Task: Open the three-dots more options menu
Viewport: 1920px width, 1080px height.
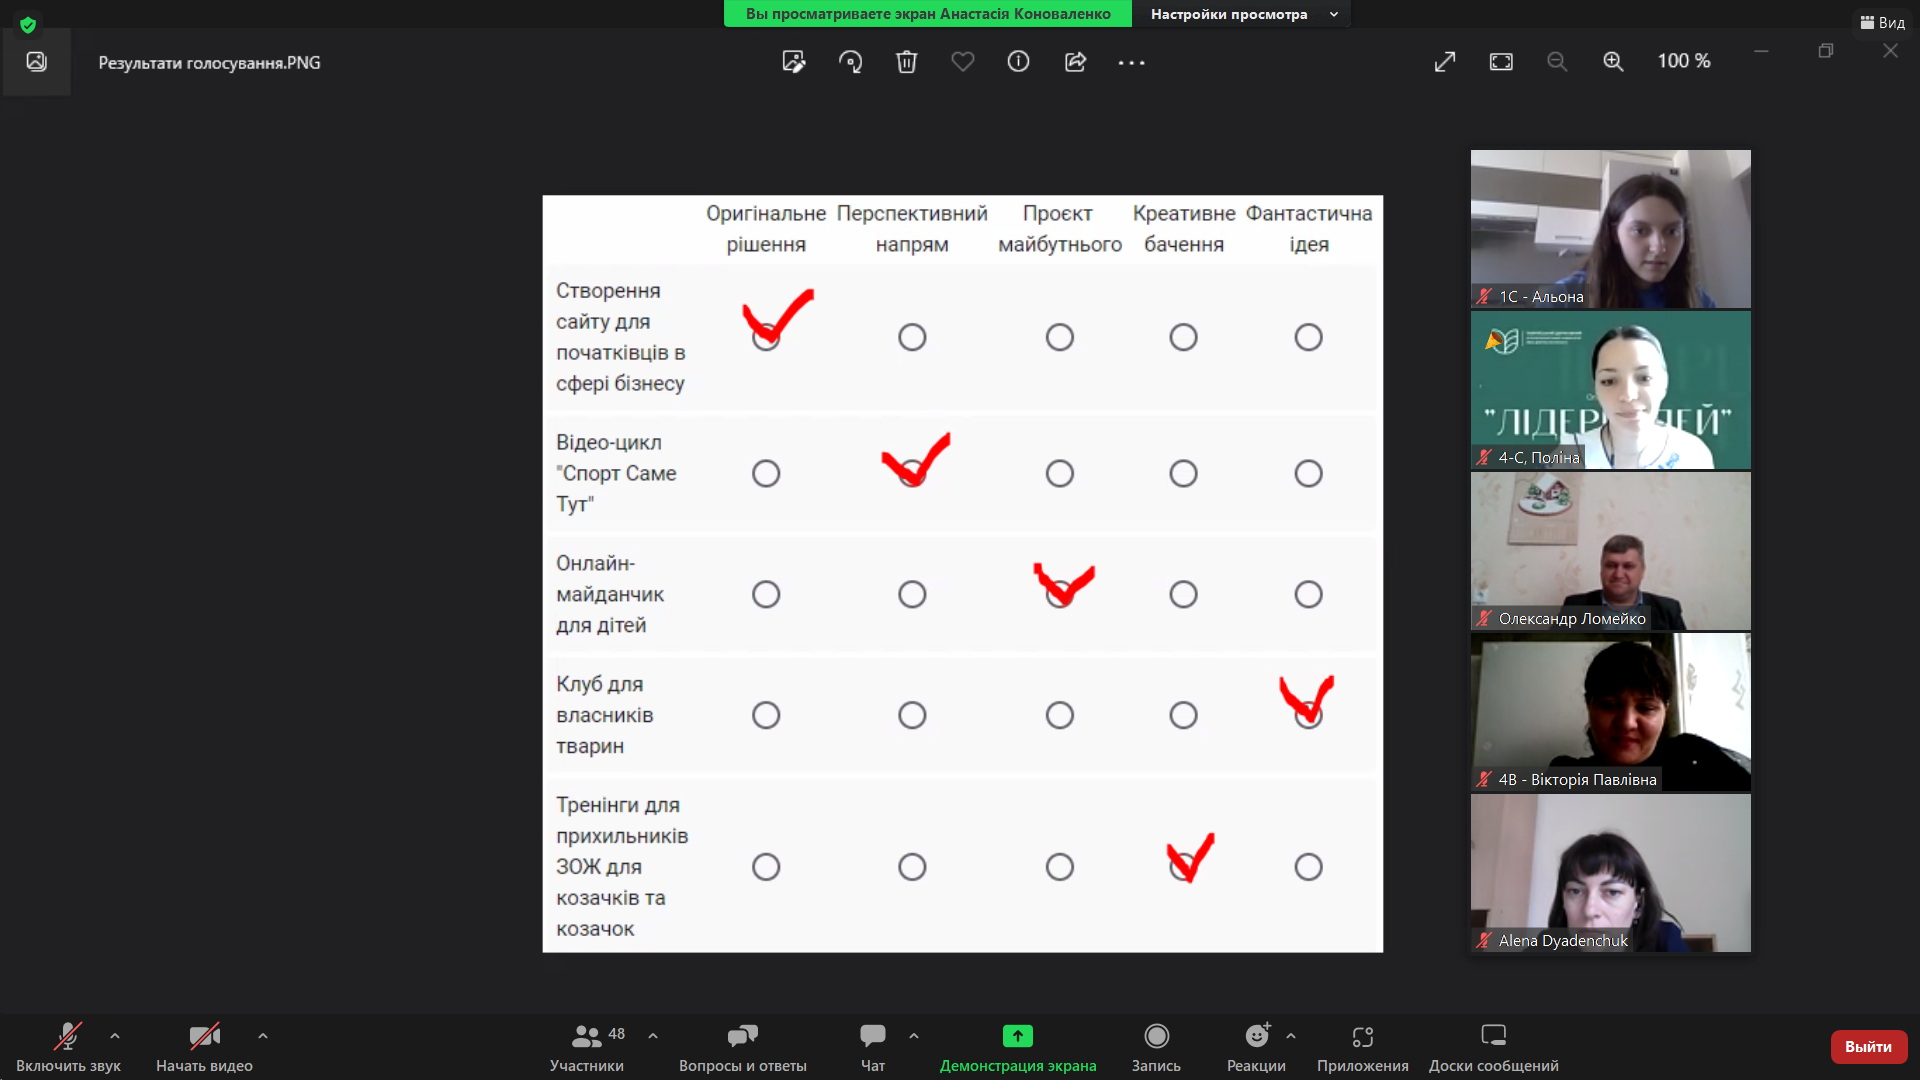Action: coord(1131,62)
